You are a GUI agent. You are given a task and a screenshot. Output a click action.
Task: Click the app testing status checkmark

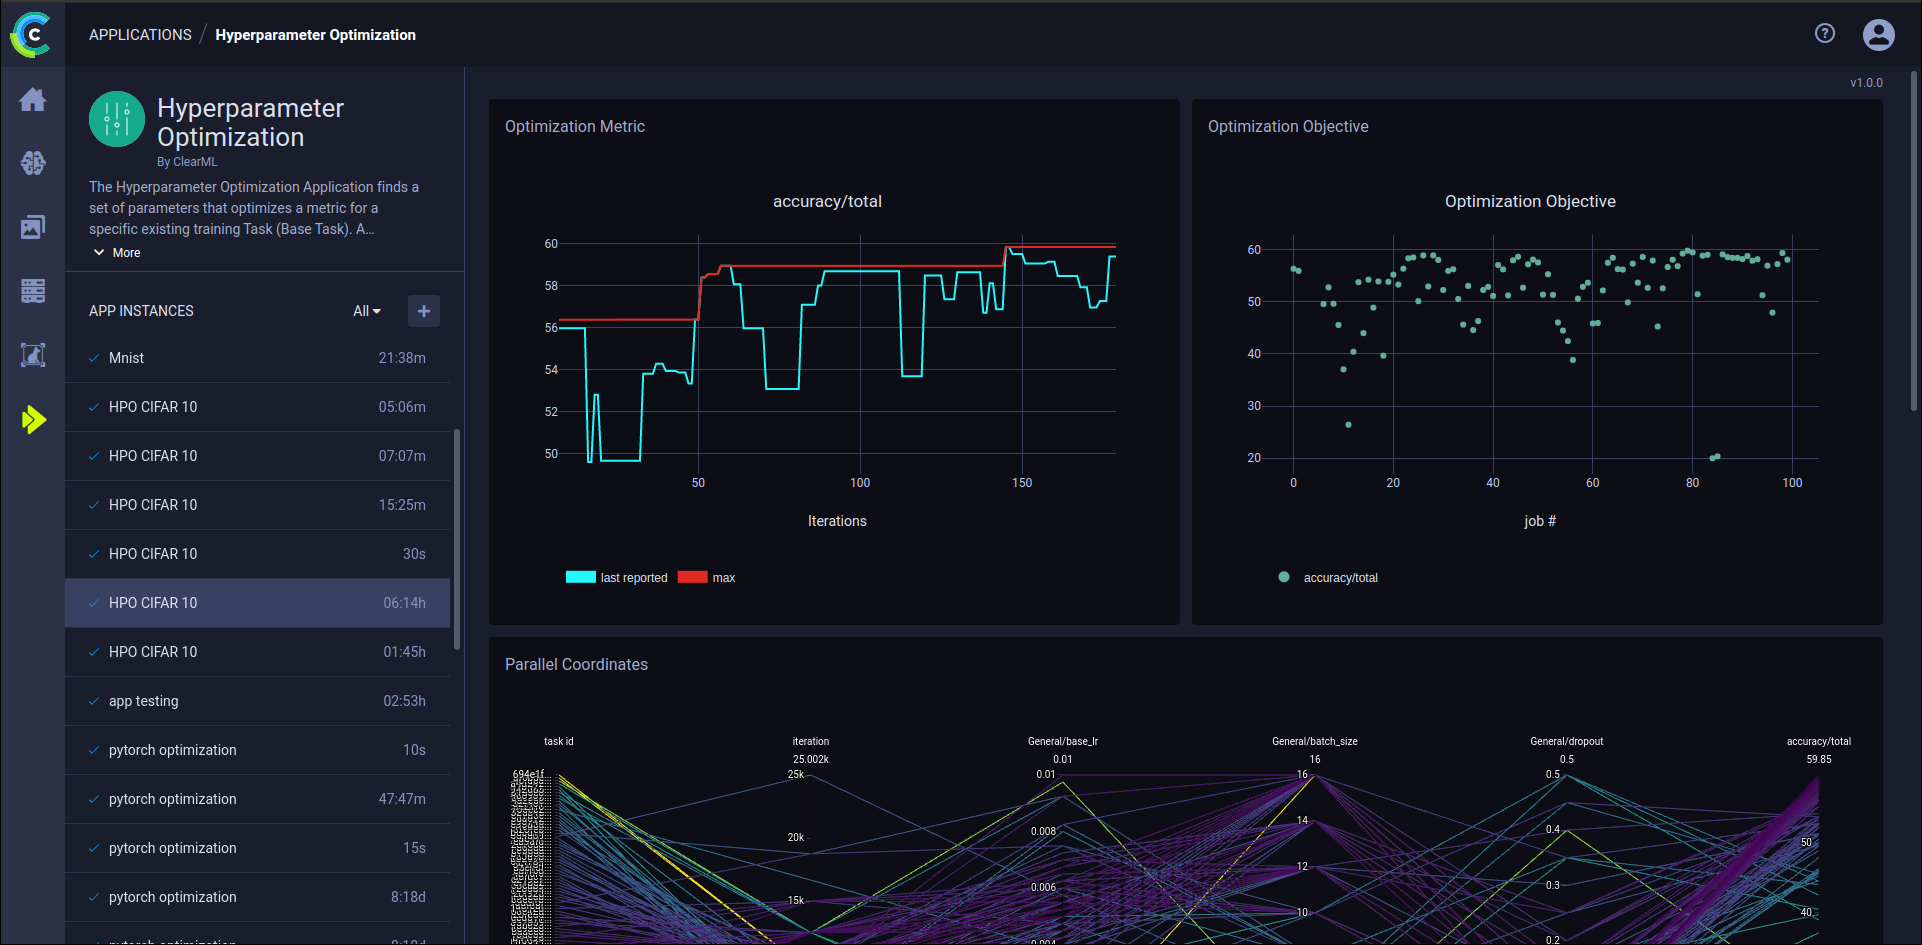pyautogui.click(x=94, y=701)
